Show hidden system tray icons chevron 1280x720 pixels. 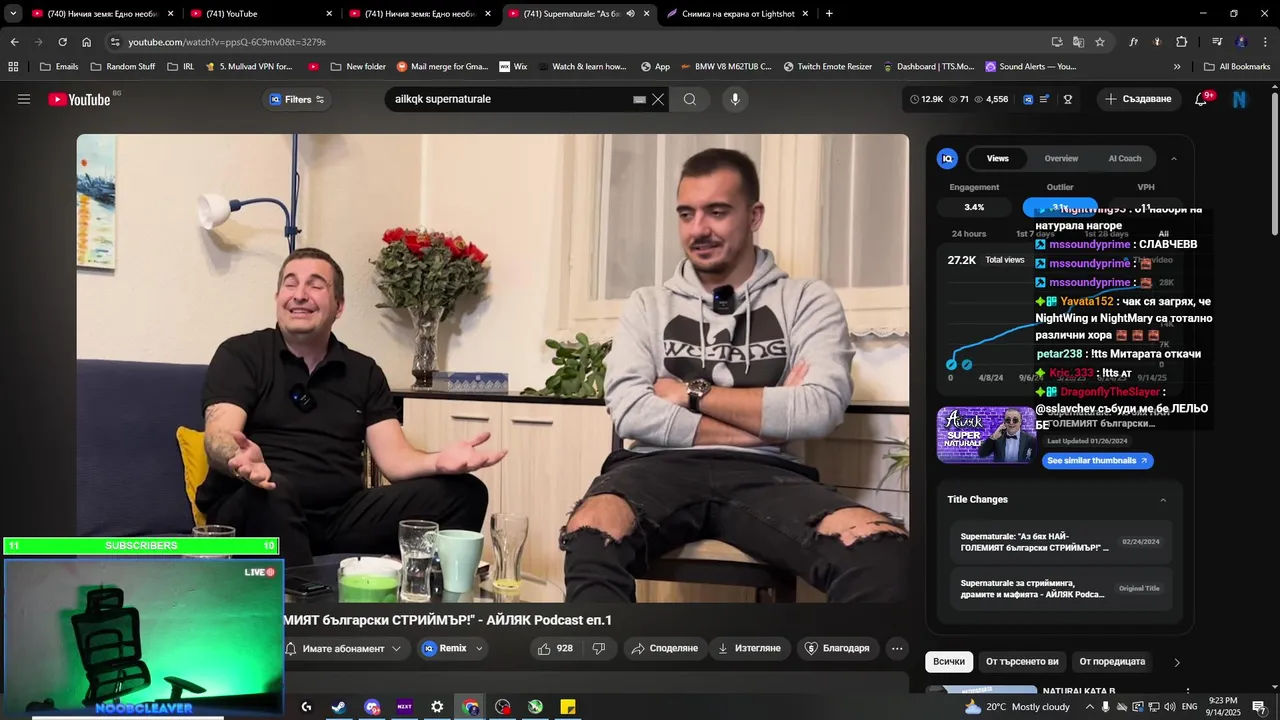pyautogui.click(x=1090, y=707)
